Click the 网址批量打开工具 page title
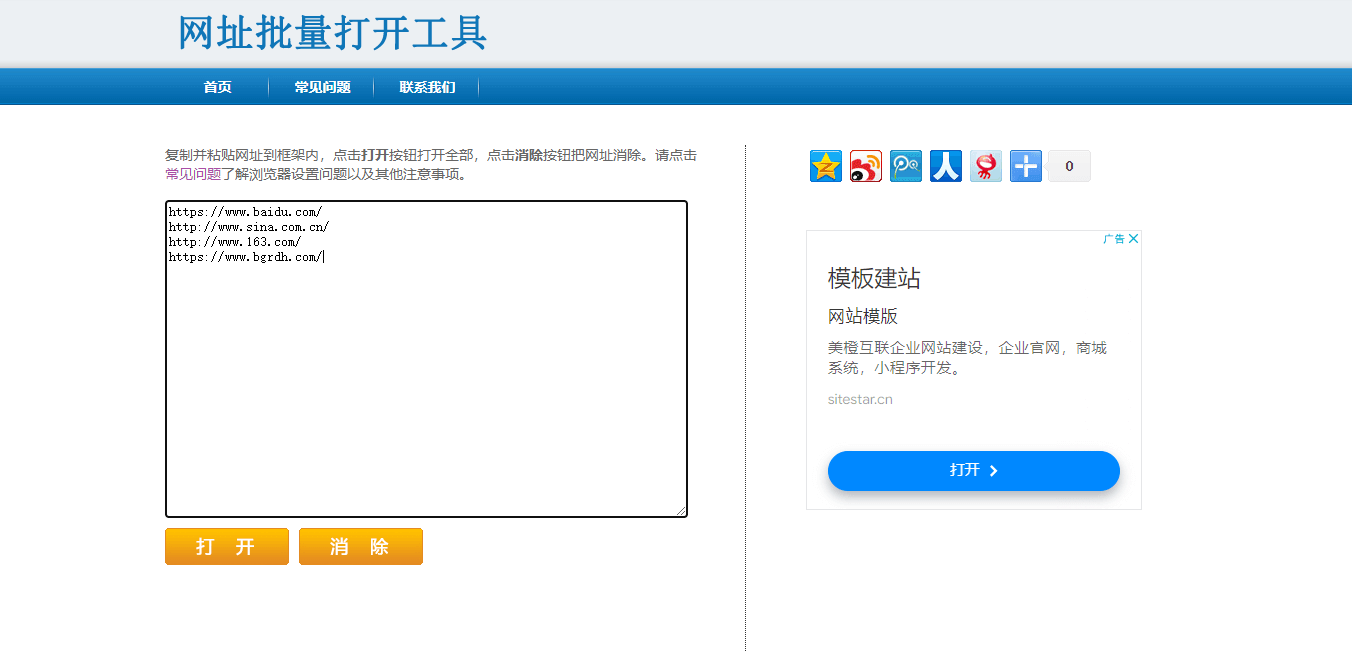This screenshot has height=652, width=1352. pos(331,33)
